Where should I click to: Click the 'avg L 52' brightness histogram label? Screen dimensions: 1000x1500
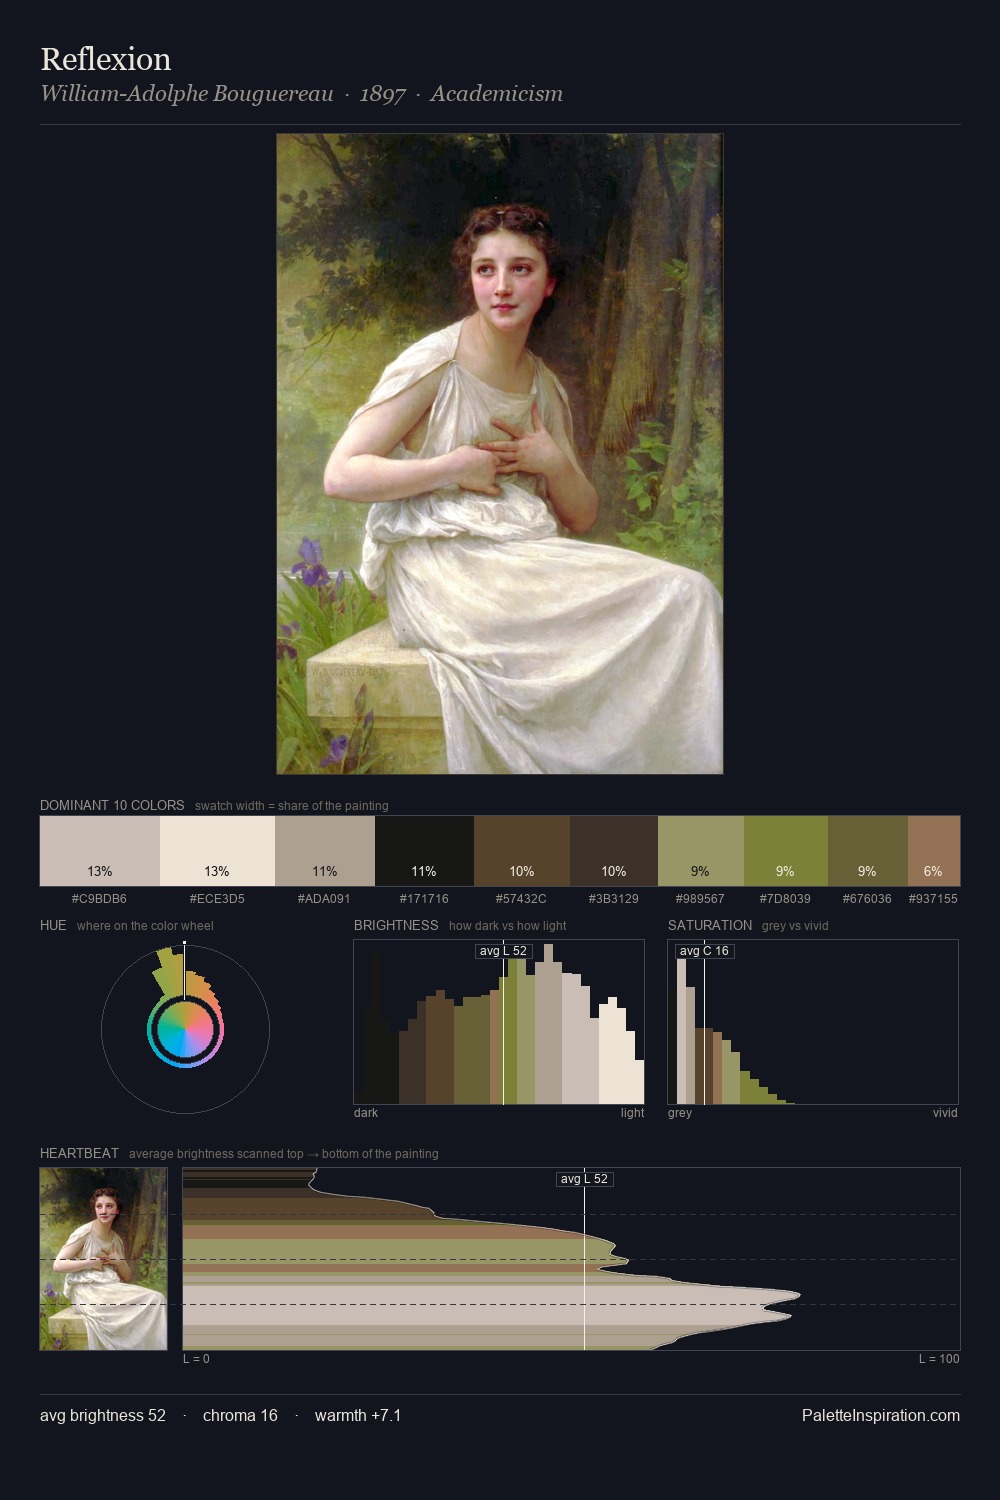(x=503, y=951)
